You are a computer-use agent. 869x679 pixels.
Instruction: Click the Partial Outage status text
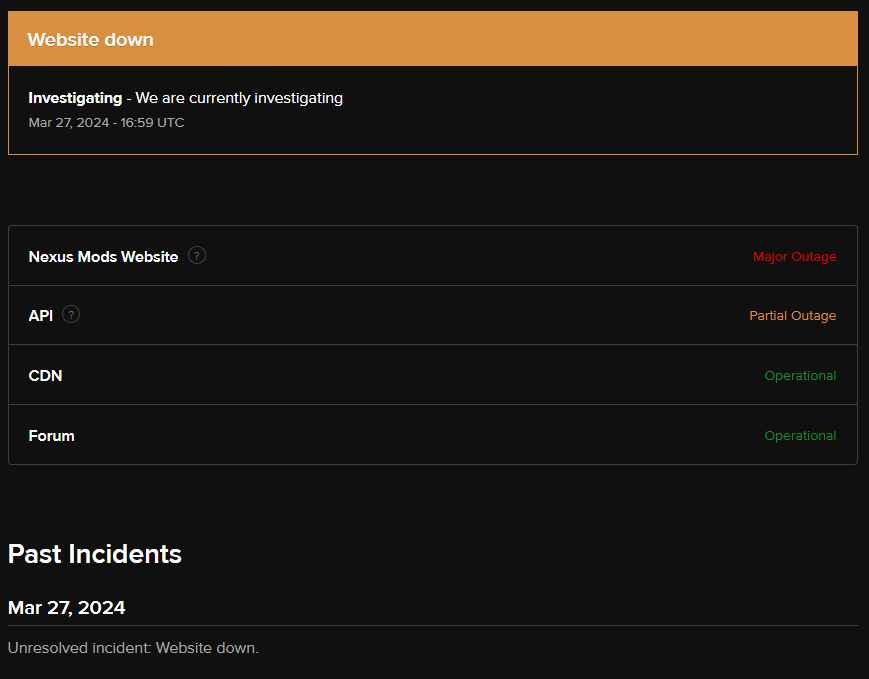tap(793, 315)
